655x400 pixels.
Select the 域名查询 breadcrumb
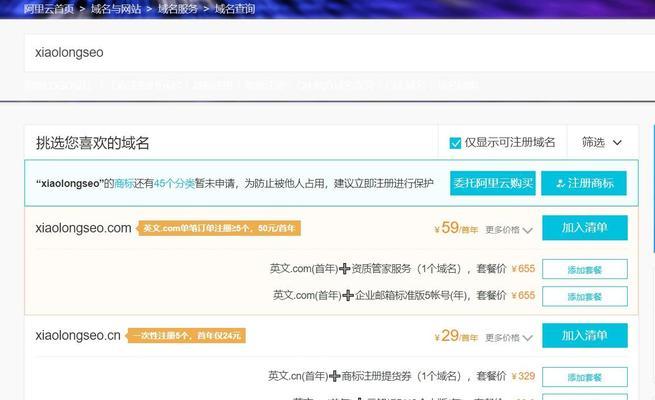[235, 9]
